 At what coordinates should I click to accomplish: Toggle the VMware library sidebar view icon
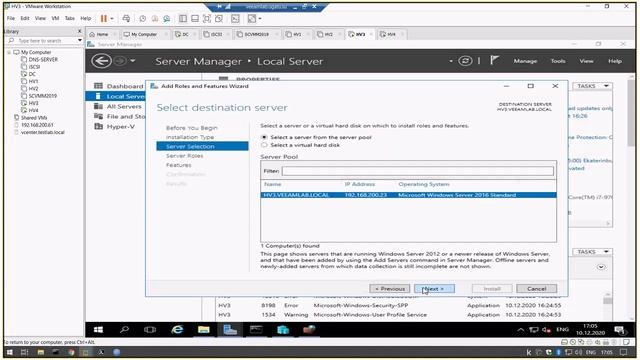click(x=183, y=18)
